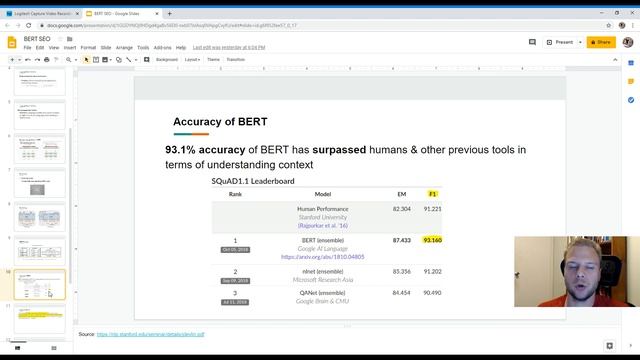This screenshot has width=640, height=360.
Task: Collapse the menus with the toolbar chevron
Action: pyautogui.click(x=615, y=60)
